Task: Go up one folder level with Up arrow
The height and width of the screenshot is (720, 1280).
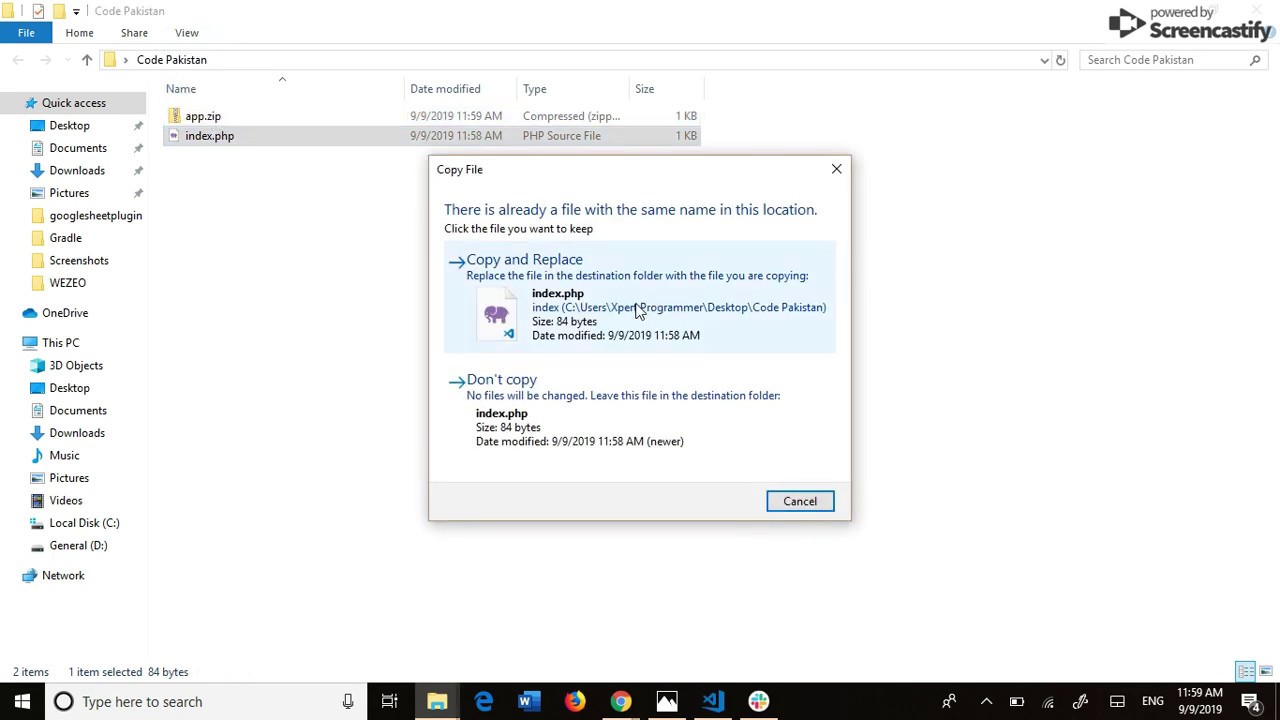Action: pyautogui.click(x=87, y=60)
